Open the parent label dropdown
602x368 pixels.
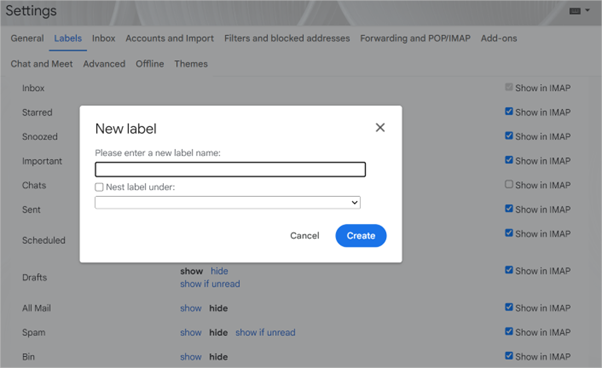point(227,202)
